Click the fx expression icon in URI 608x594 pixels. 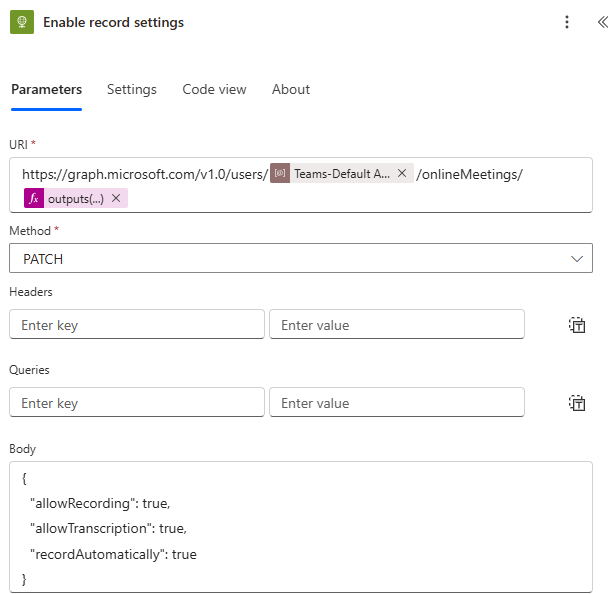[x=33, y=198]
